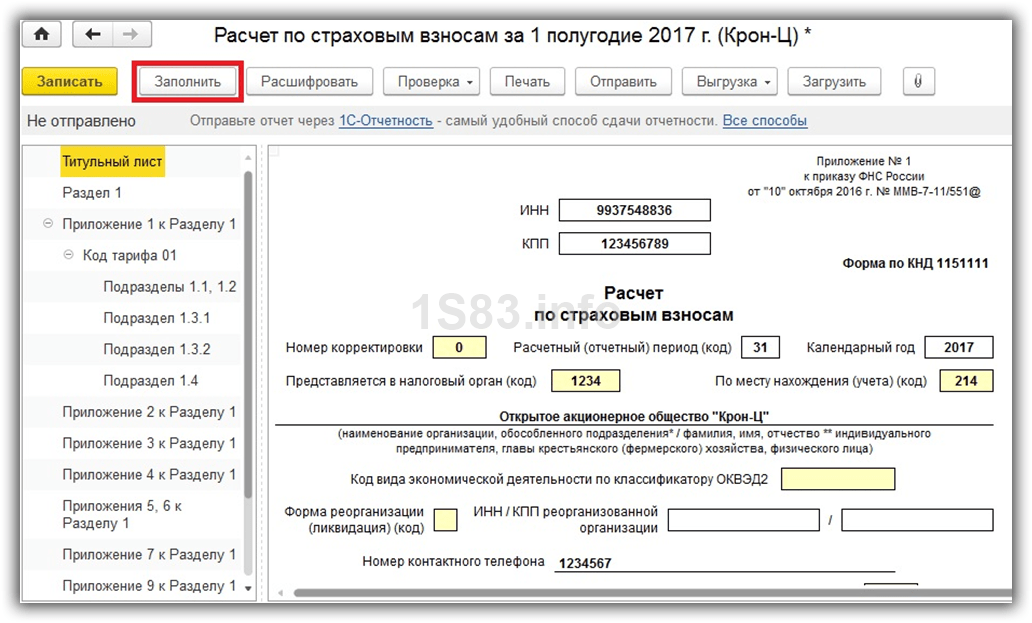
Task: Click the Расшифровать button
Action: (x=309, y=82)
